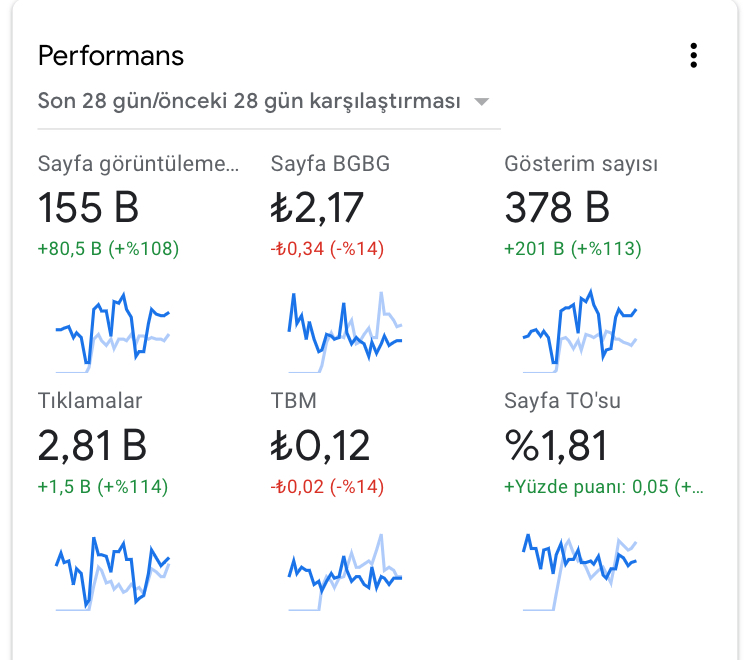This screenshot has width=750, height=660.
Task: Select the TBM metric label
Action: coord(294,401)
